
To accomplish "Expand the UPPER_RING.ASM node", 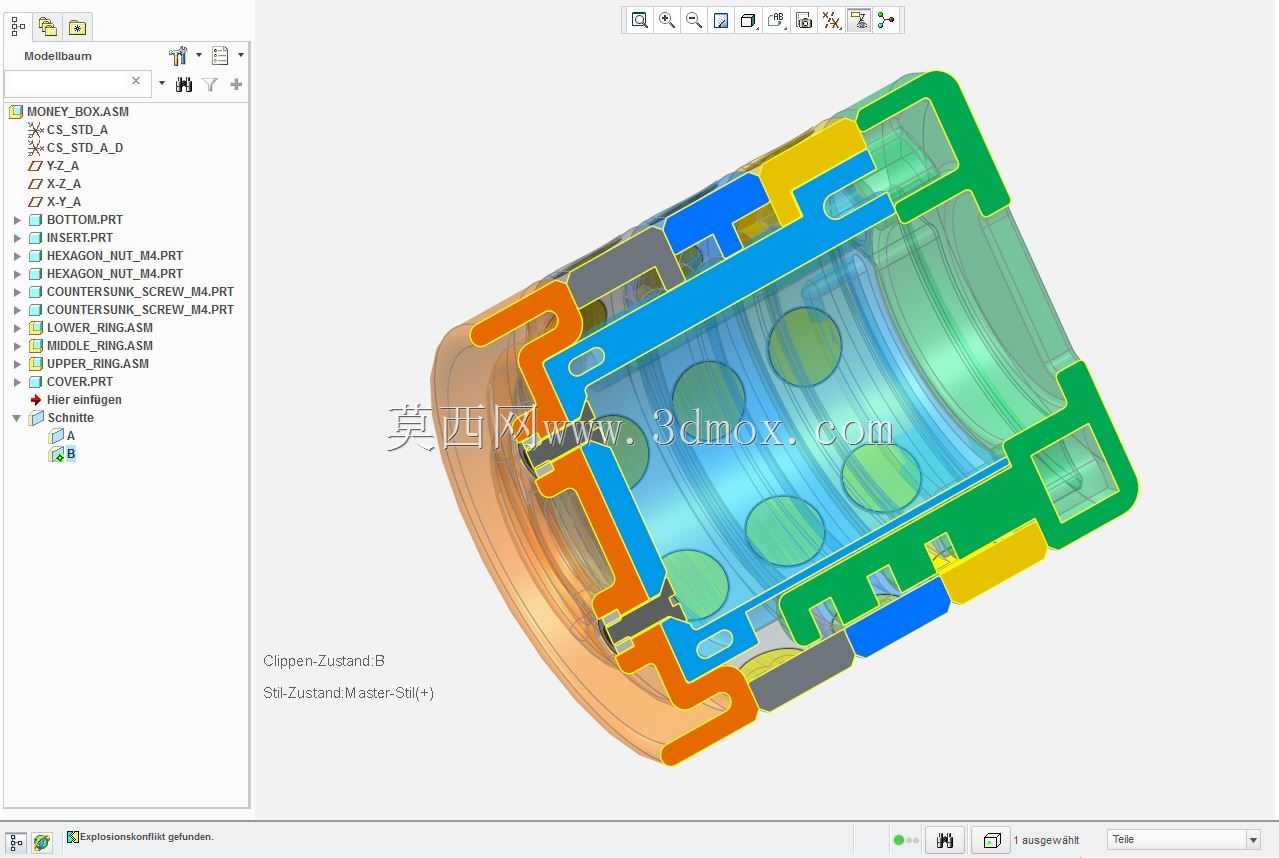I will 17,364.
